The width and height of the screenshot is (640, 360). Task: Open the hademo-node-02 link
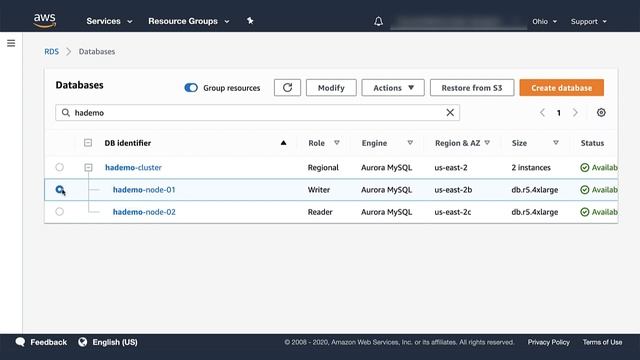pyautogui.click(x=144, y=212)
